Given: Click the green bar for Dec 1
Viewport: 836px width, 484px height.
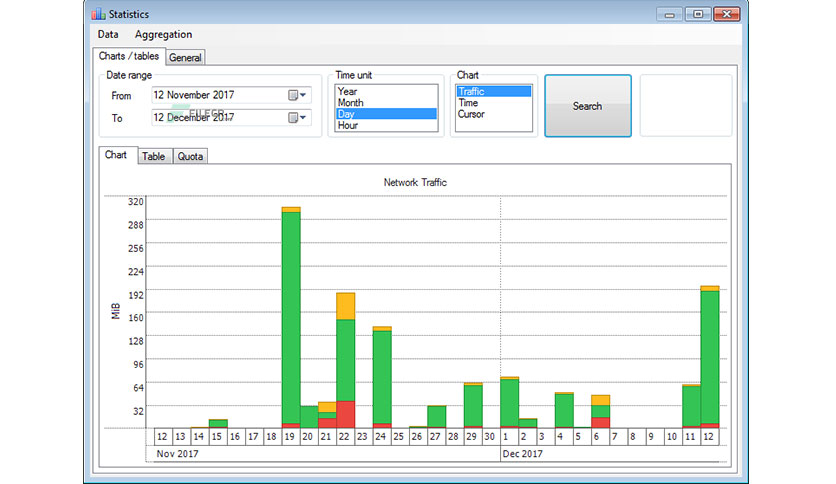Looking at the screenshot, I should tap(509, 402).
